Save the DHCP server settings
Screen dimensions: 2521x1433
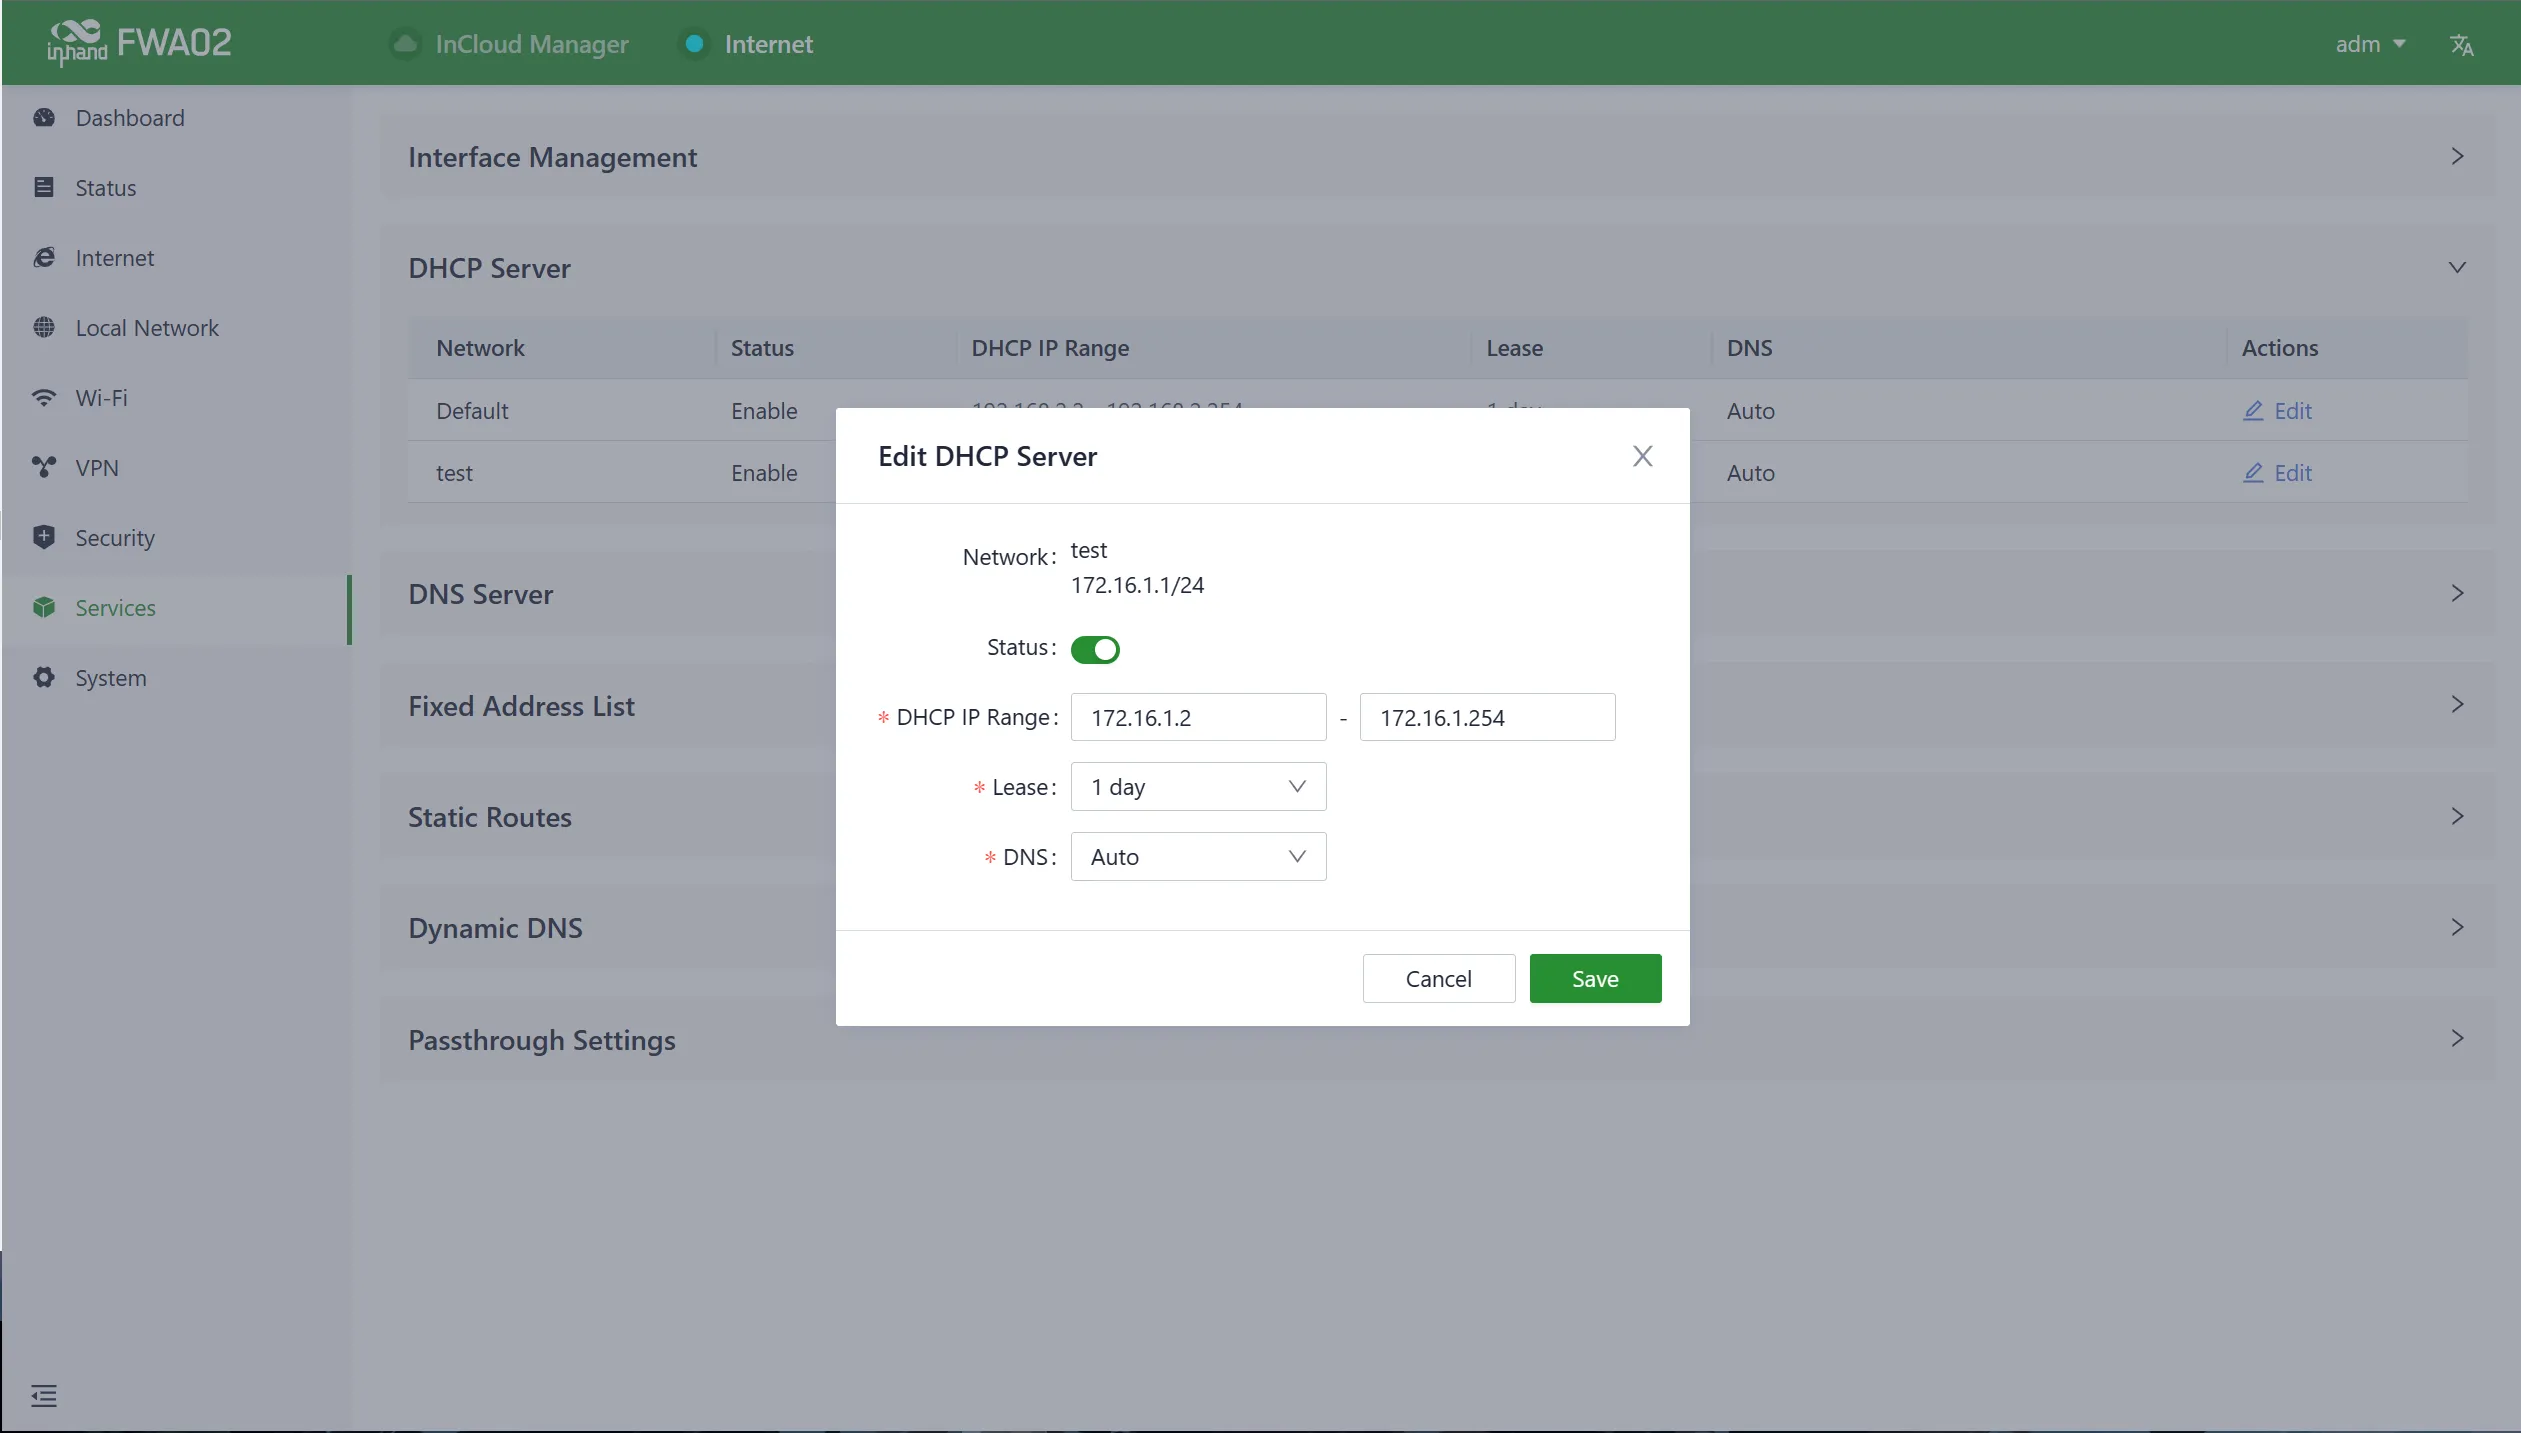pos(1595,979)
